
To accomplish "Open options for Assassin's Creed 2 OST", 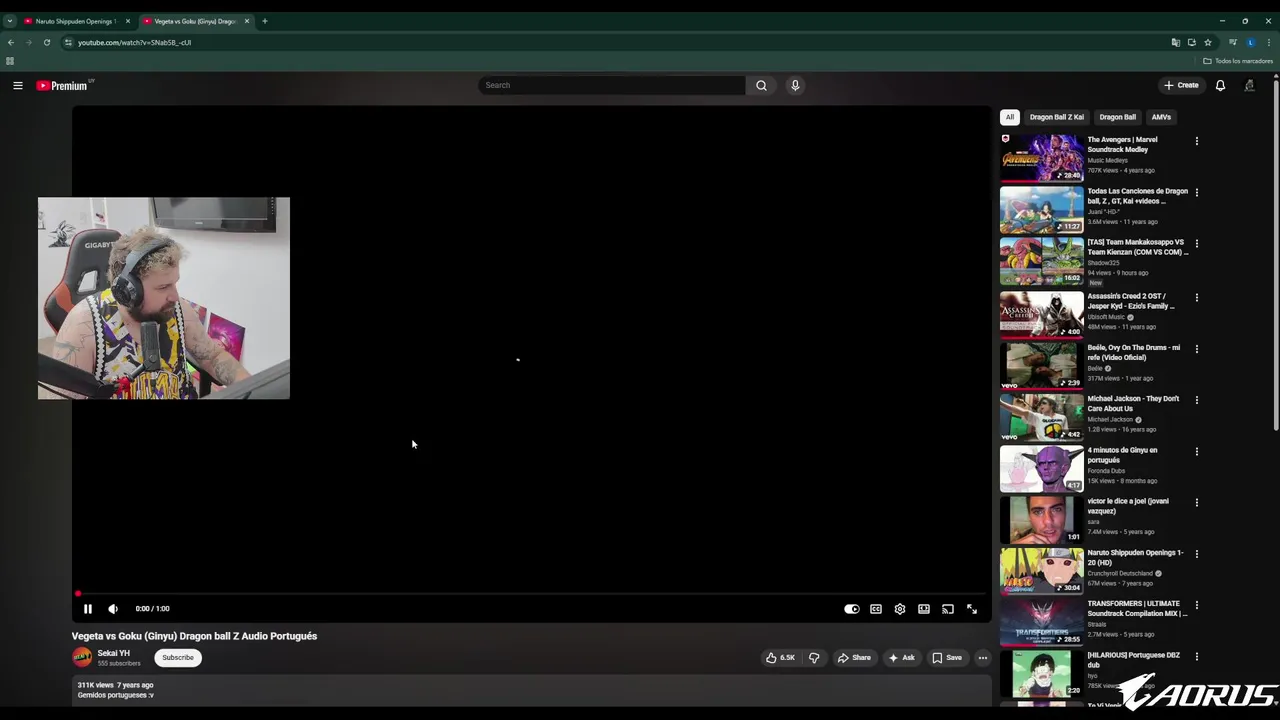I will point(1196,297).
